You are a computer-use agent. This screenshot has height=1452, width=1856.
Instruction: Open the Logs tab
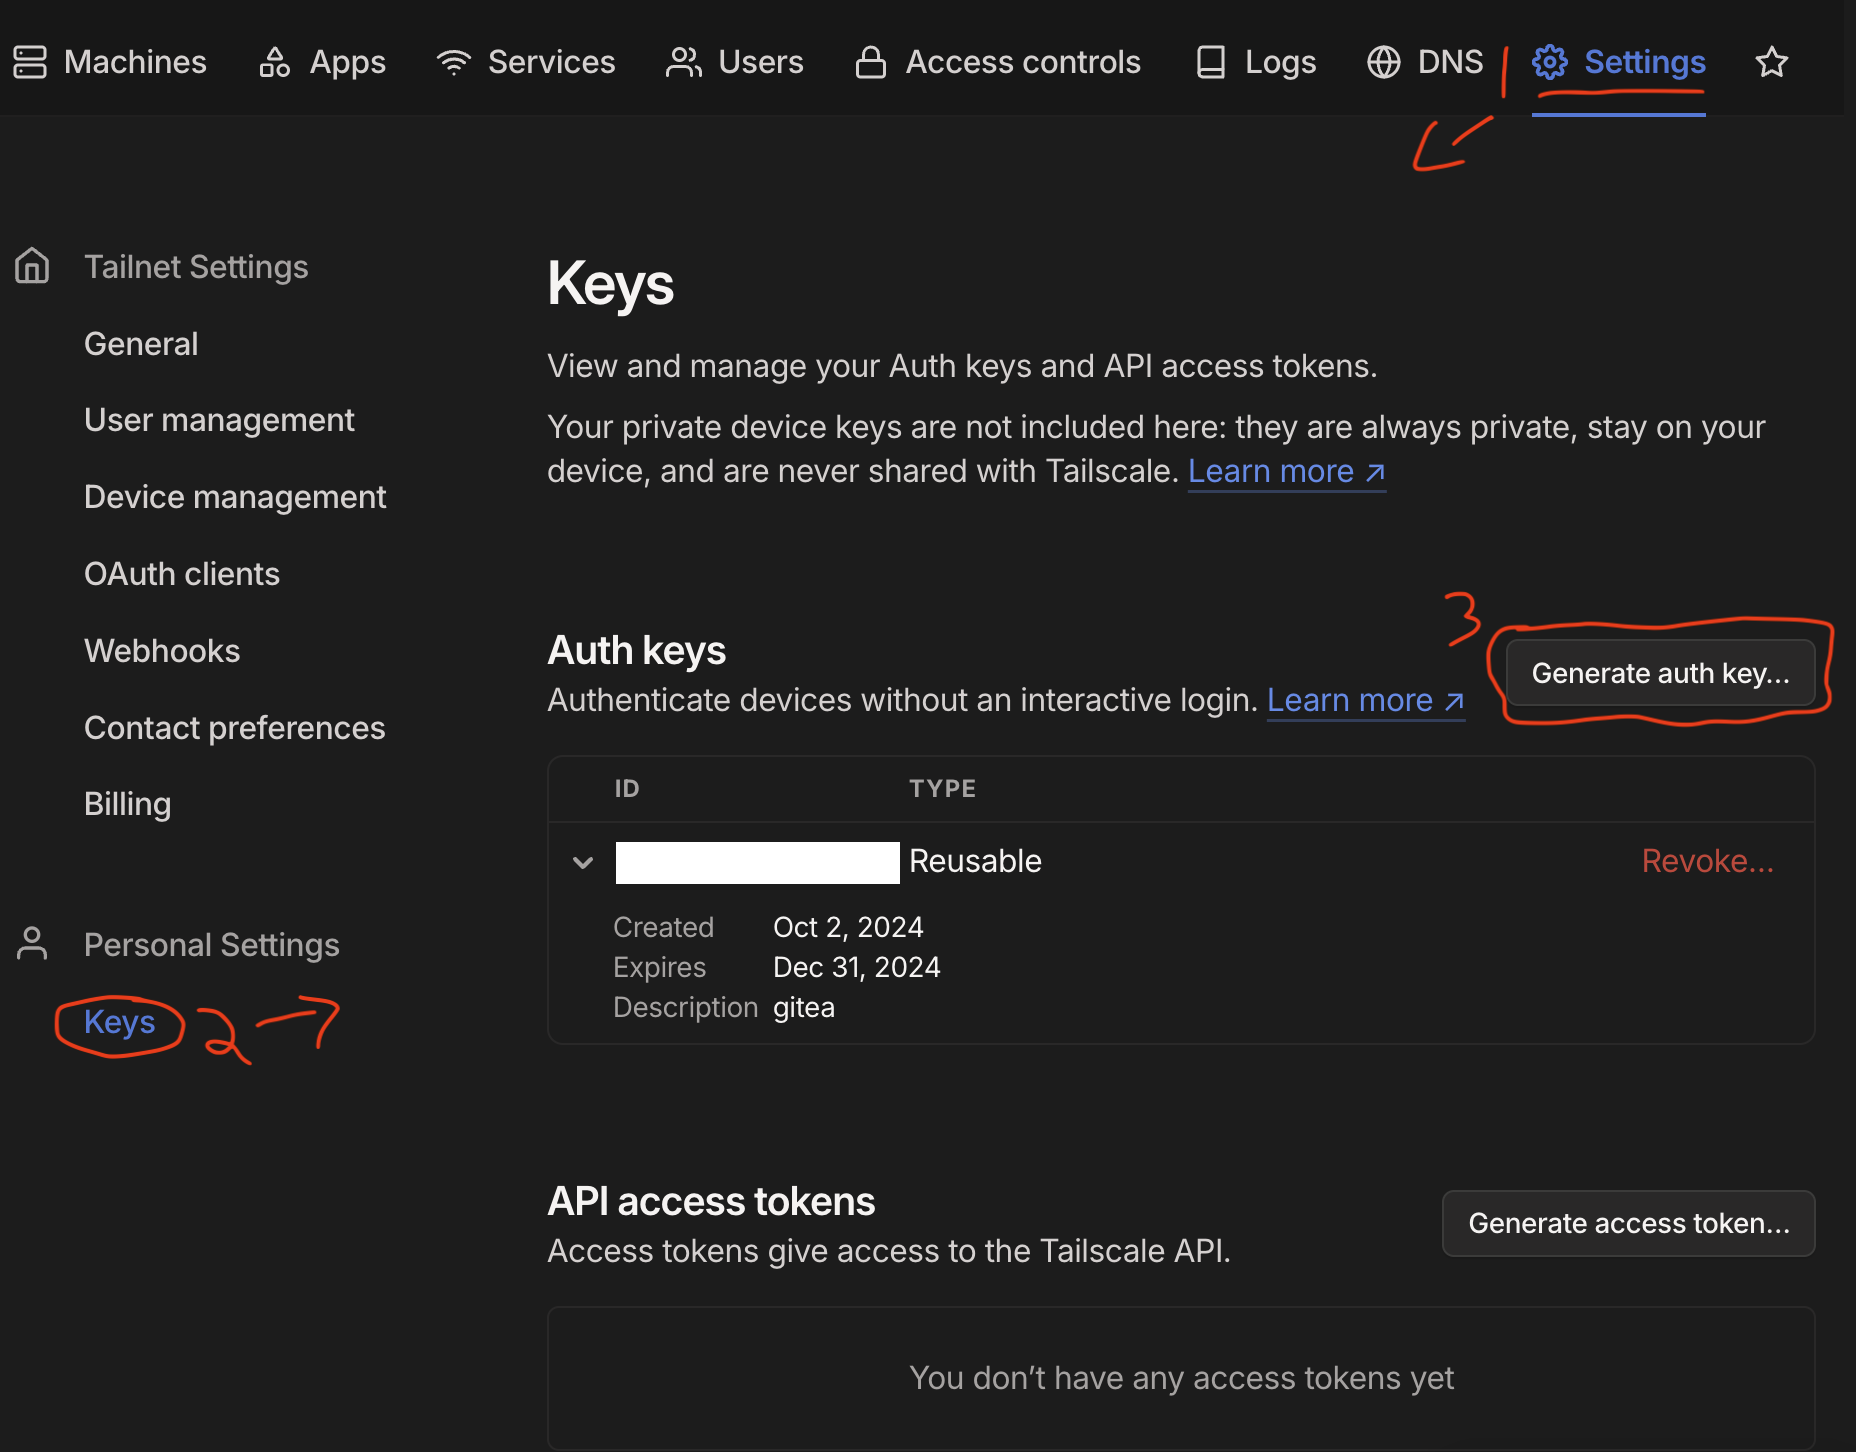point(1256,62)
